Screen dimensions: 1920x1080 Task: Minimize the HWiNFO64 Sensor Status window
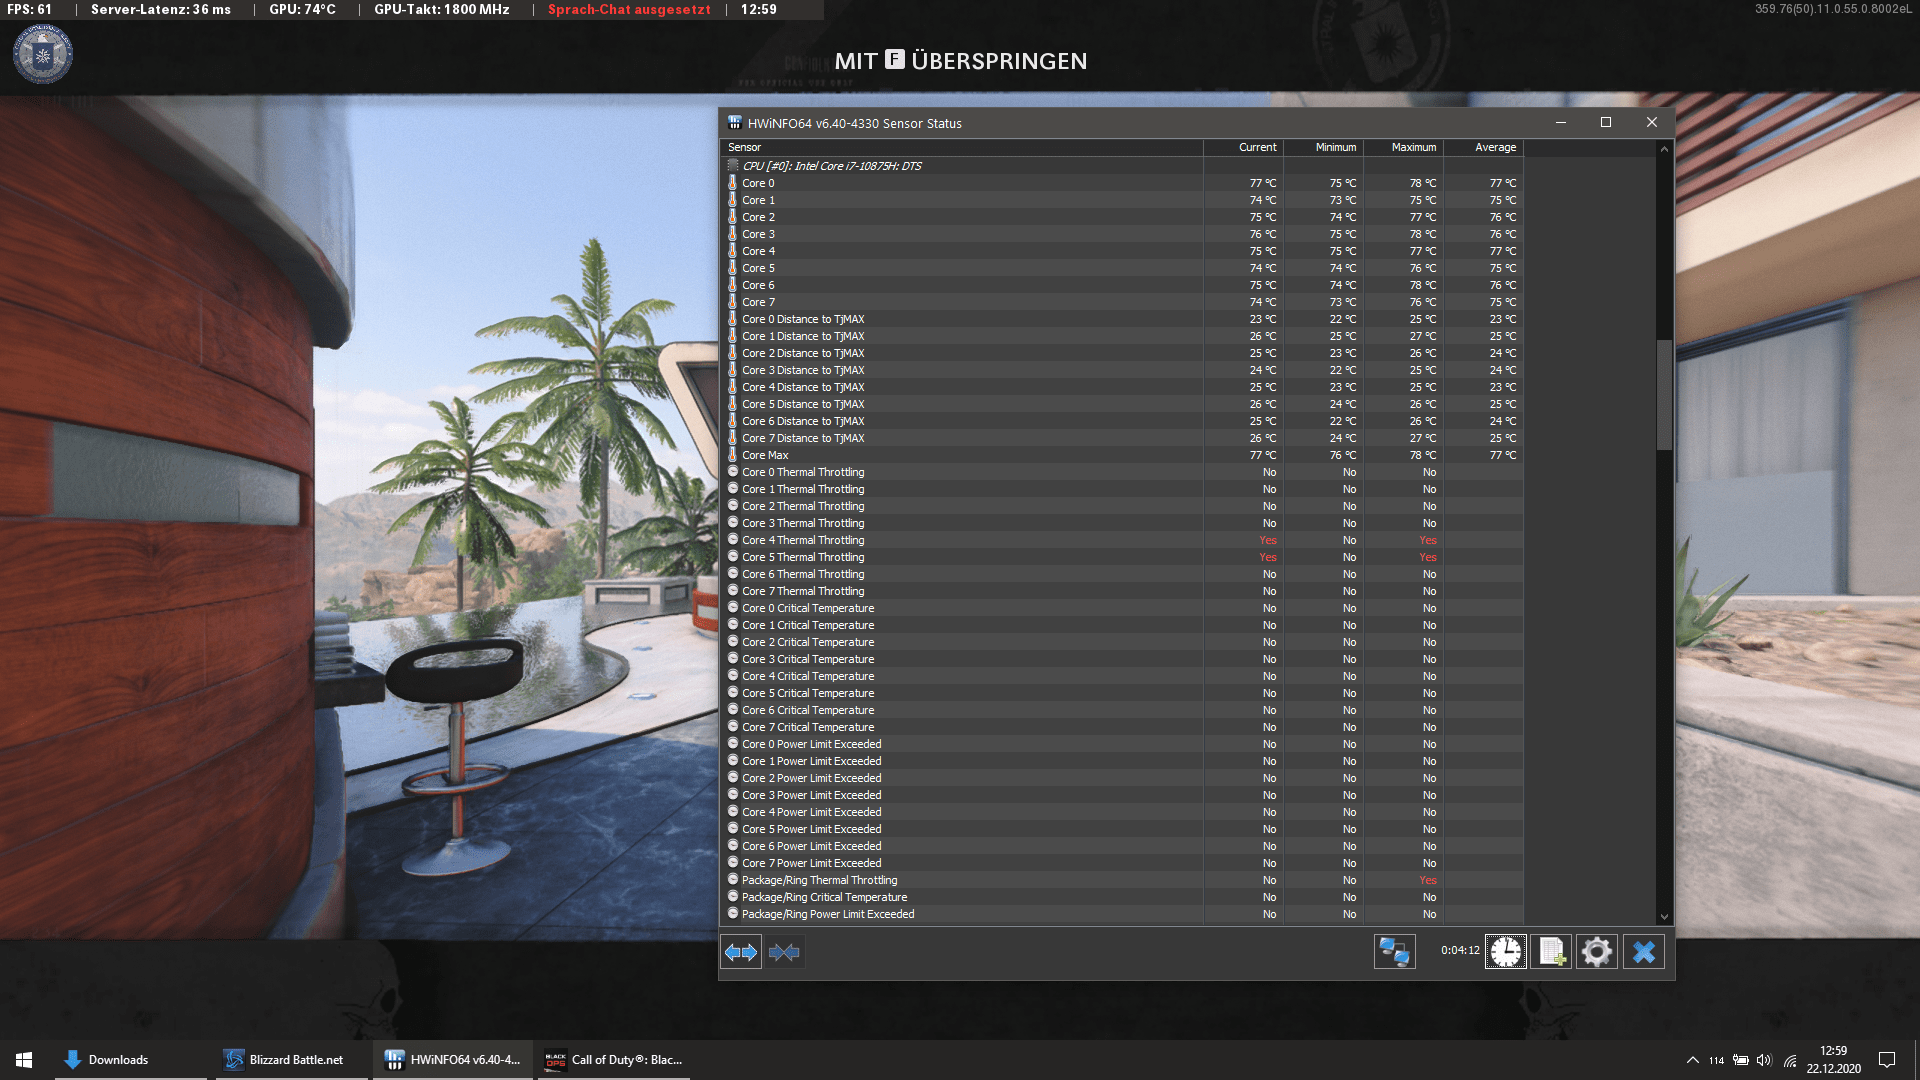click(1560, 122)
